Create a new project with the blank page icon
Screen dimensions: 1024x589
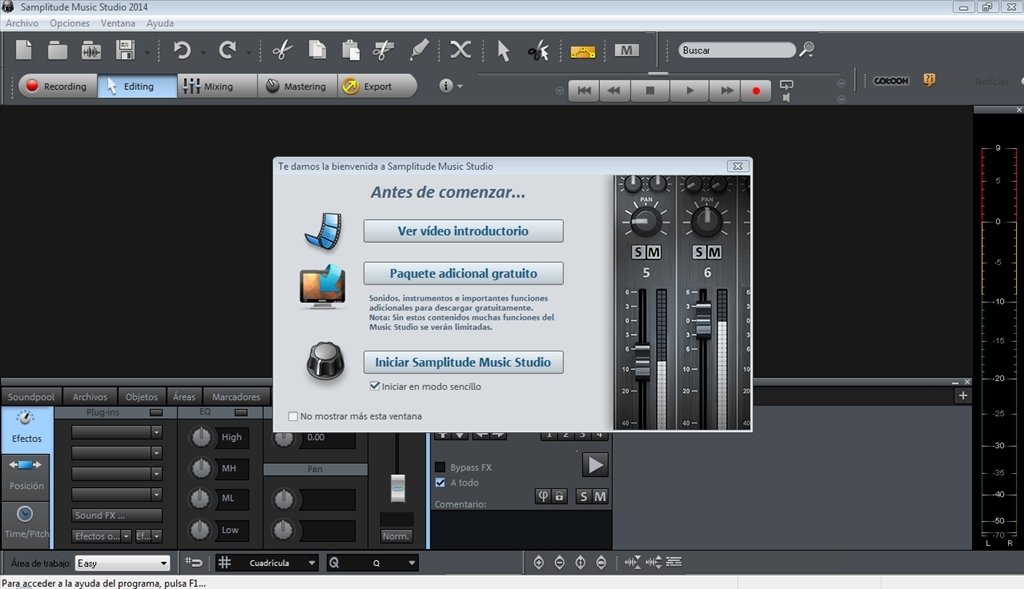click(24, 50)
